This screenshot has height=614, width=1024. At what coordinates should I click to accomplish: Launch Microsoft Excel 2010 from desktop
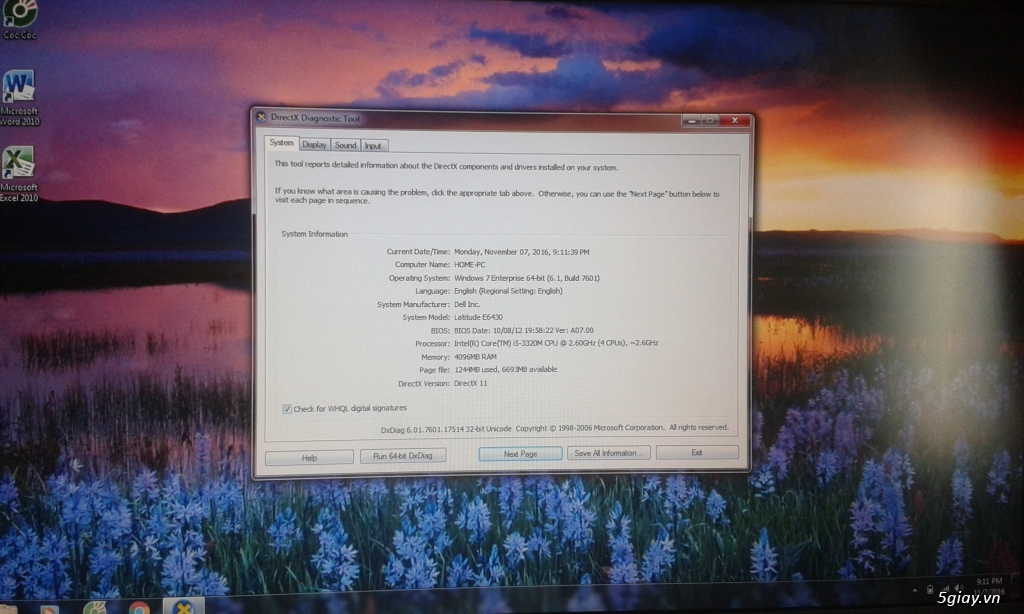pos(18,169)
